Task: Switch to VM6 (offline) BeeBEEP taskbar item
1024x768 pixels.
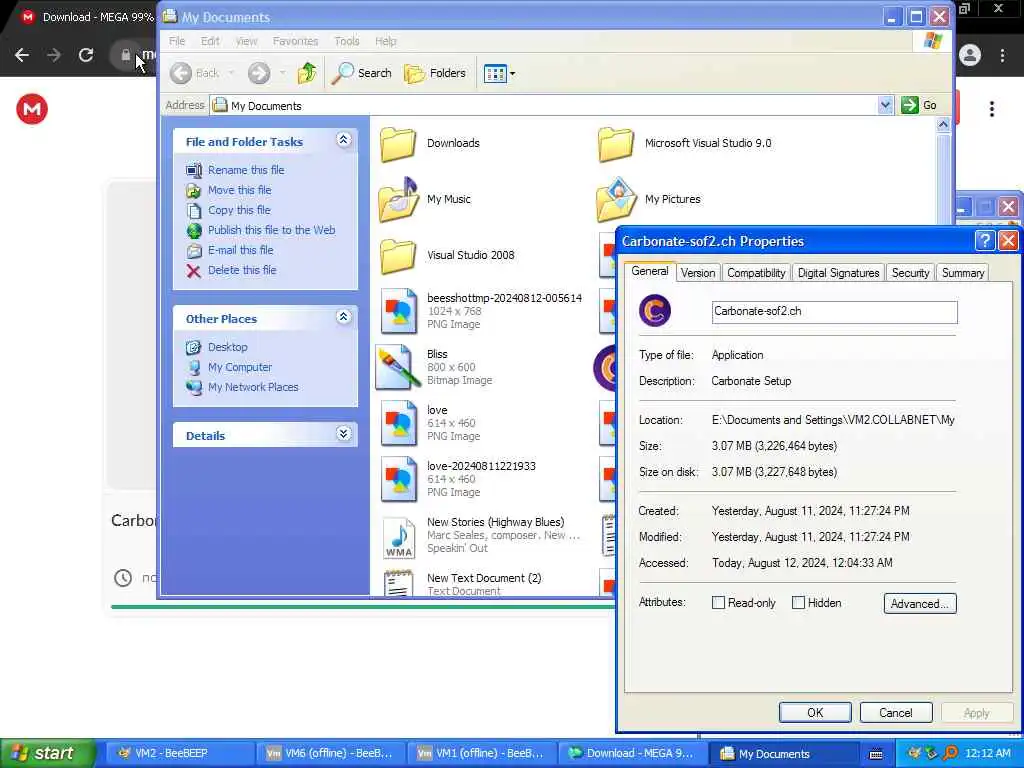Action: [x=330, y=754]
